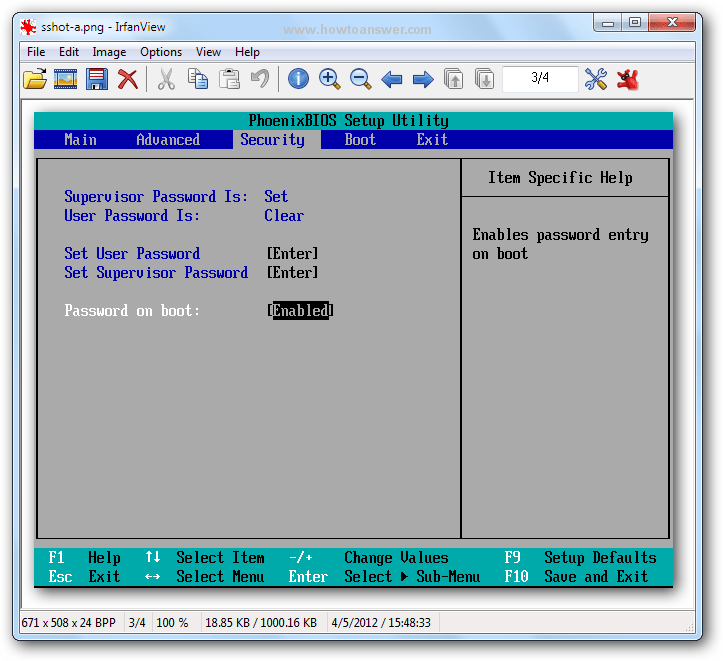Click the highlighted Enabled value
Screen dimensions: 723x661
300,310
